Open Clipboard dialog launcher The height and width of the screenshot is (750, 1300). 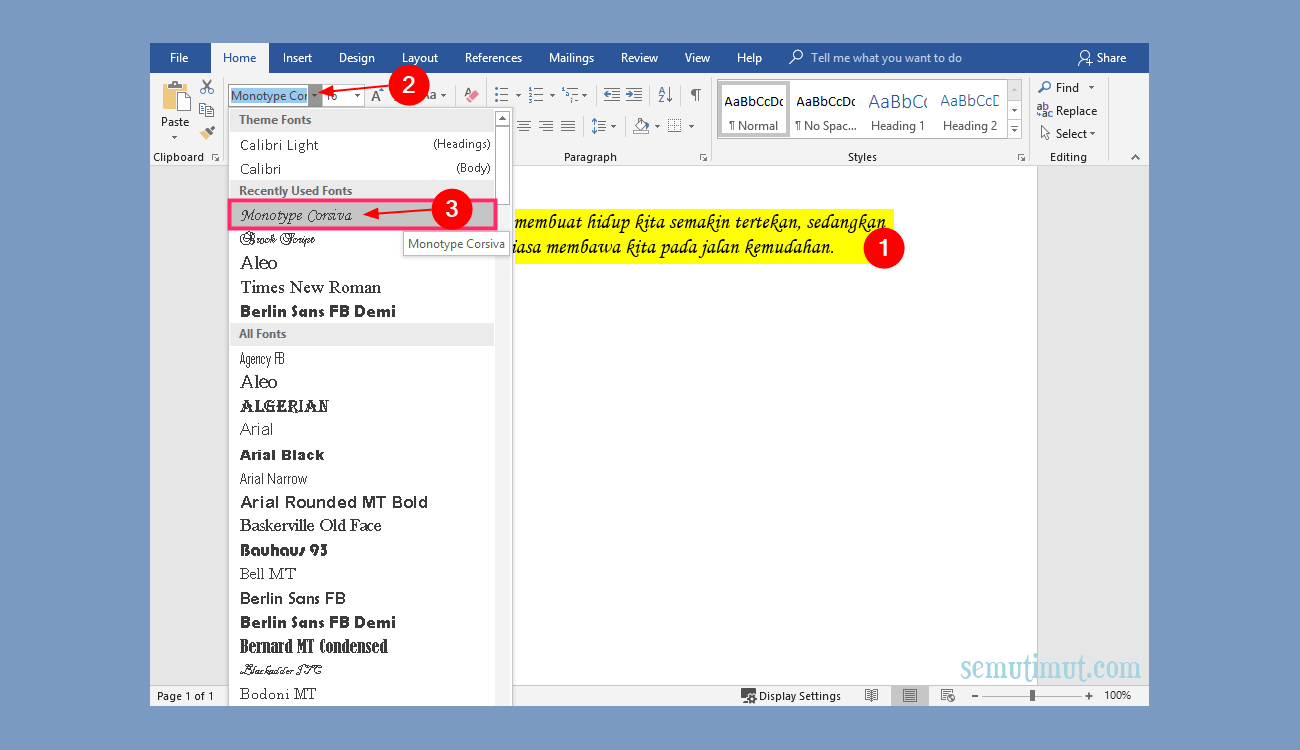(x=216, y=158)
